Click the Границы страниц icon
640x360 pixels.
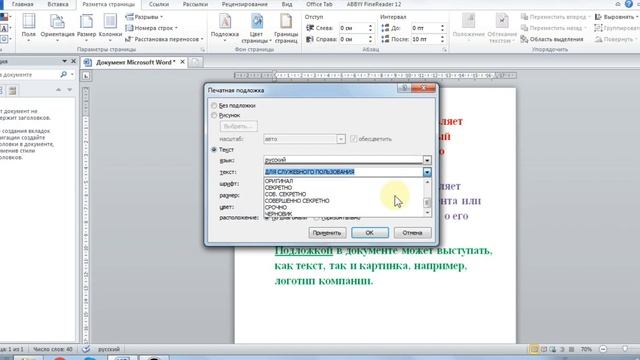point(286,28)
